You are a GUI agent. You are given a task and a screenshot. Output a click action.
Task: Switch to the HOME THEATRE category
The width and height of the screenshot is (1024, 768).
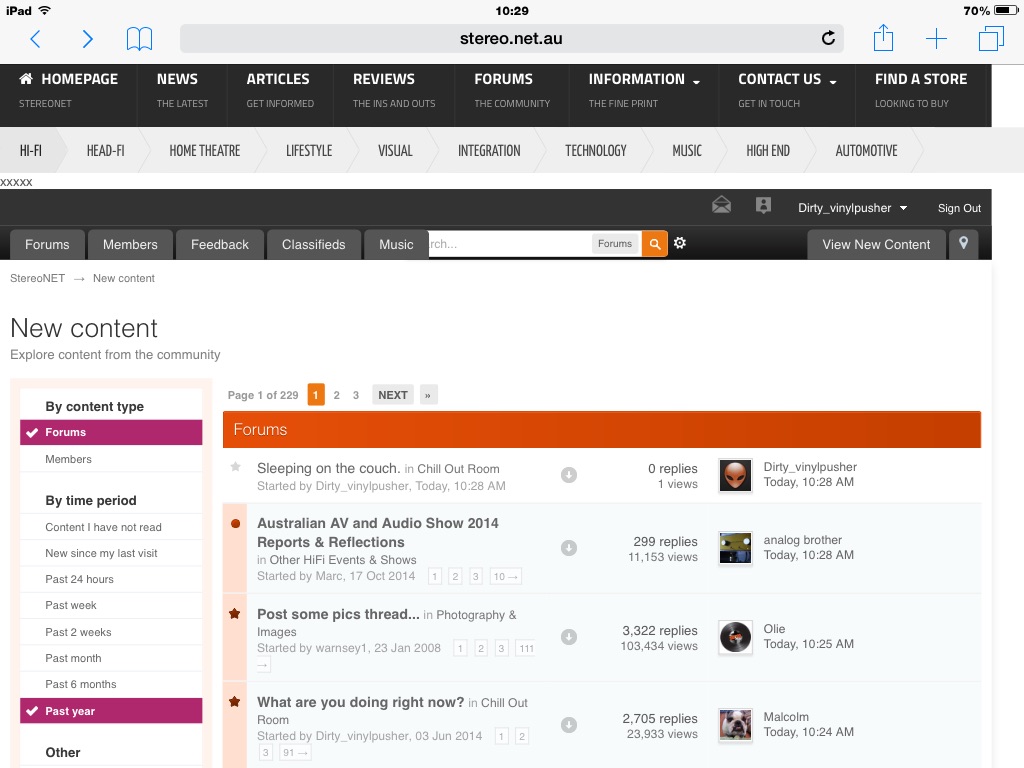pyautogui.click(x=204, y=151)
